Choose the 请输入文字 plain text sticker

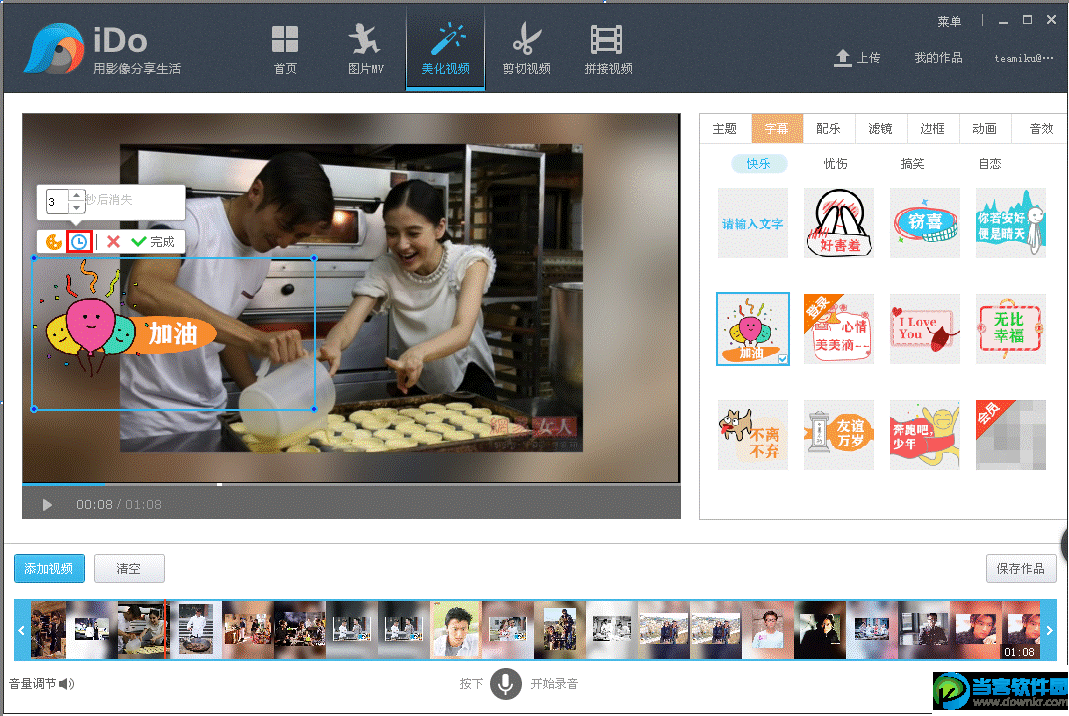click(753, 223)
